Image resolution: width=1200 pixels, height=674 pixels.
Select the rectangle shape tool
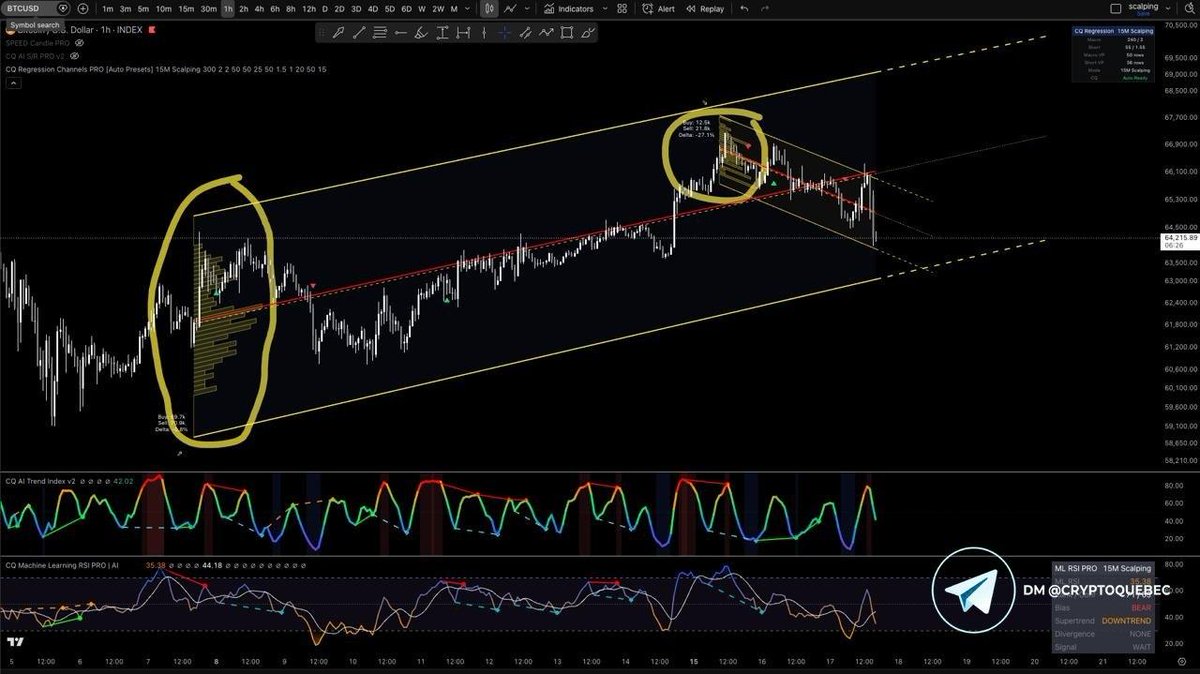coord(567,33)
